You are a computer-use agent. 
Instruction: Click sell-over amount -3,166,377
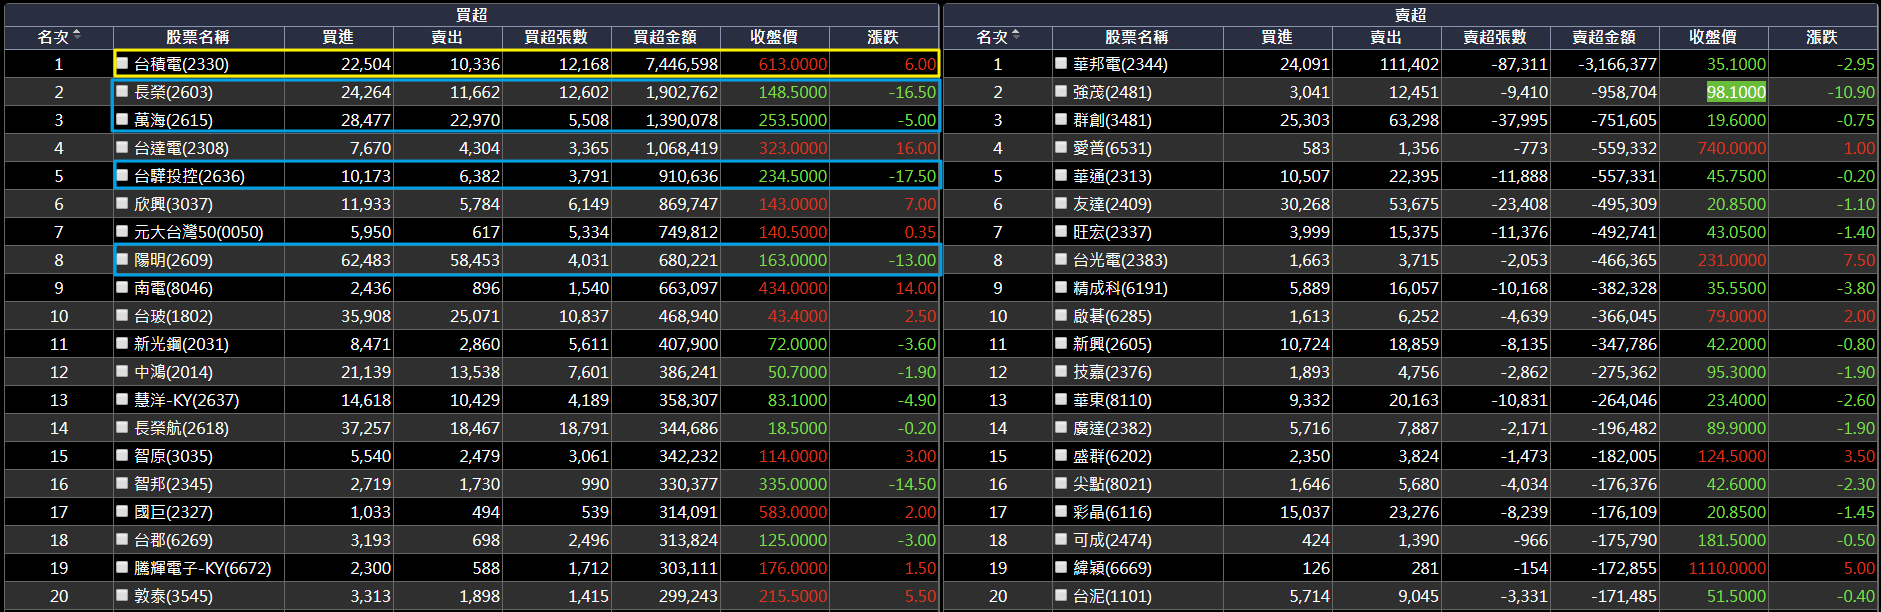pyautogui.click(x=1617, y=64)
